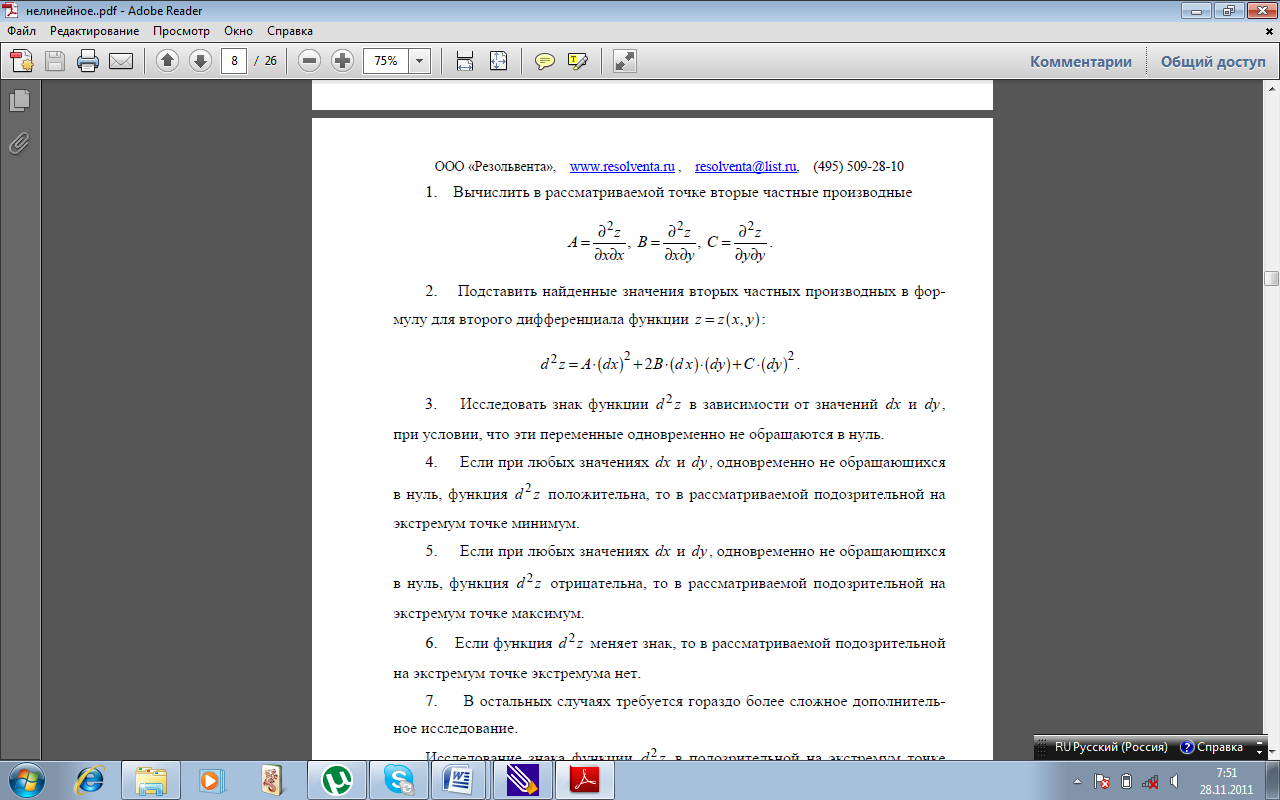Follow the www.resolventa.ru link
The width and height of the screenshot is (1280, 800).
pos(623,167)
